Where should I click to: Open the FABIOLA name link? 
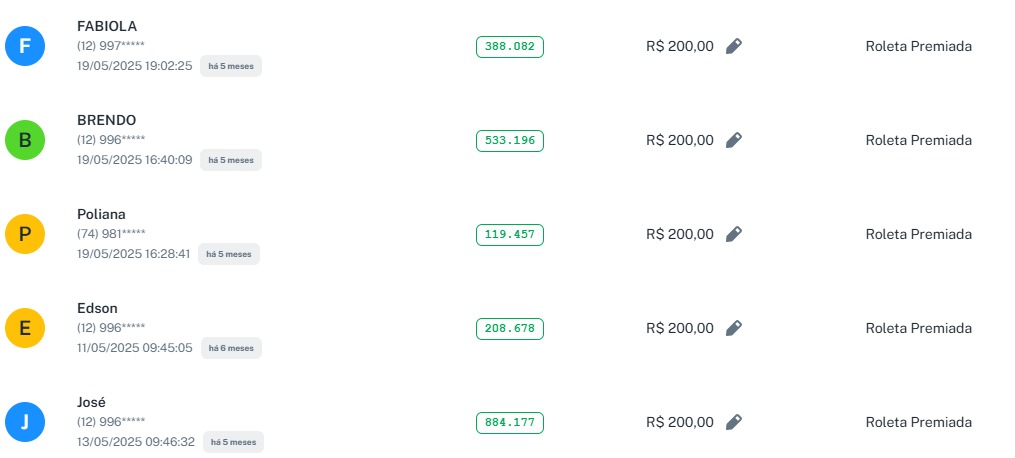coord(107,26)
